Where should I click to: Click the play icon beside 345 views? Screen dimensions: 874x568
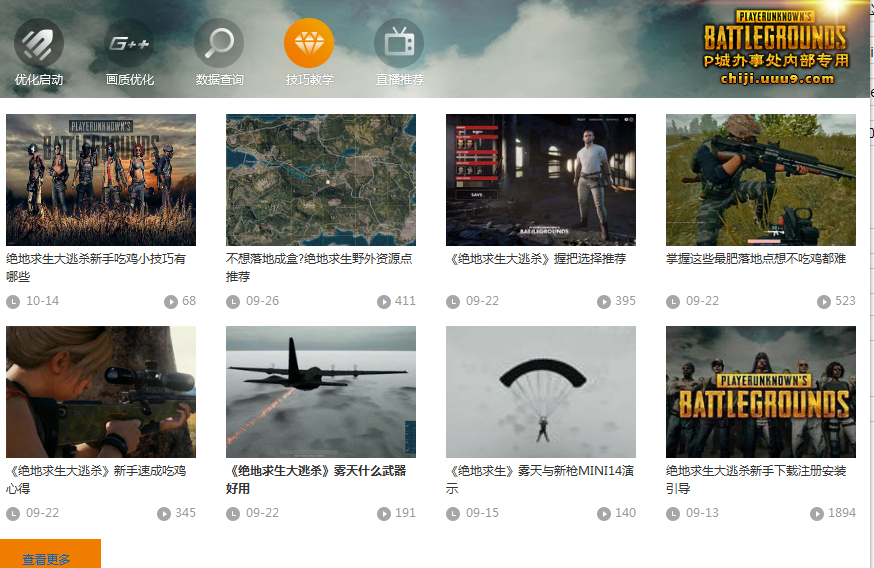(164, 513)
